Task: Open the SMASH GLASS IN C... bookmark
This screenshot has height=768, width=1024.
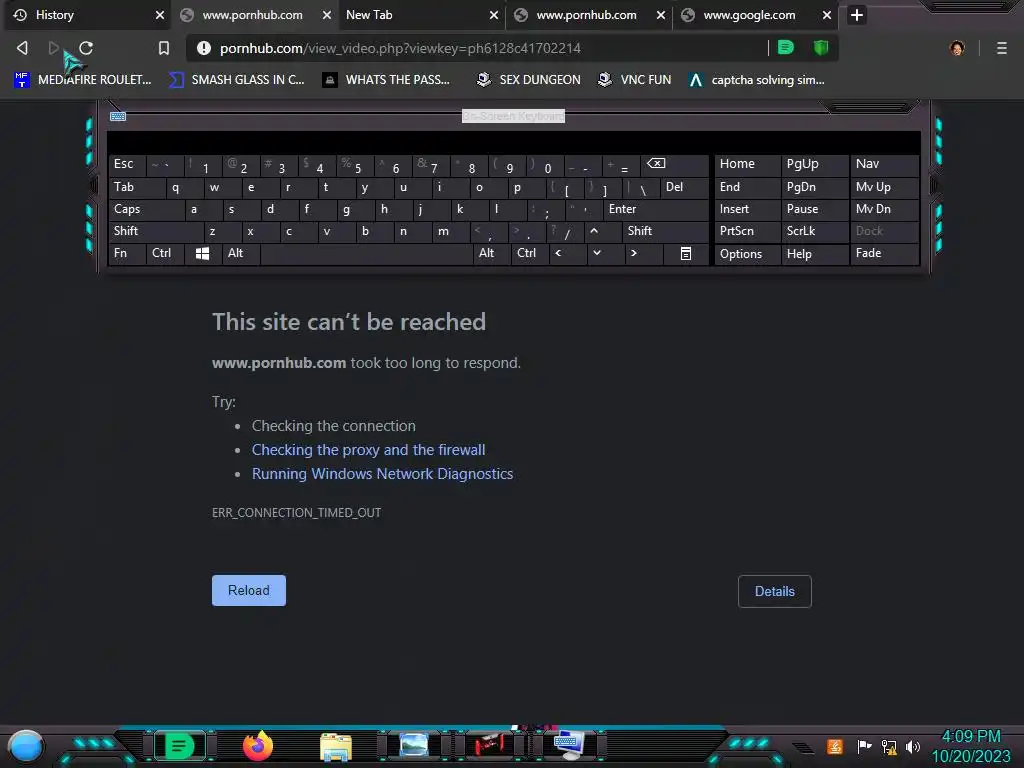Action: click(x=236, y=80)
